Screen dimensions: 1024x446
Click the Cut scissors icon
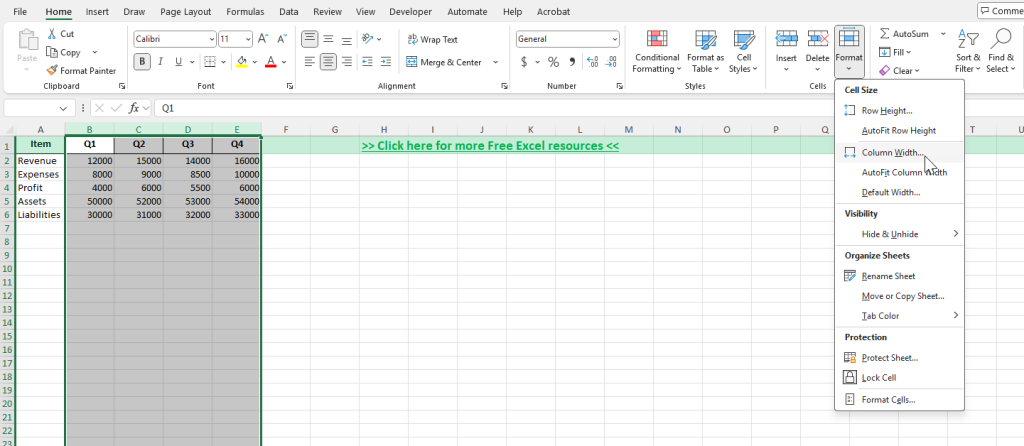(x=52, y=34)
